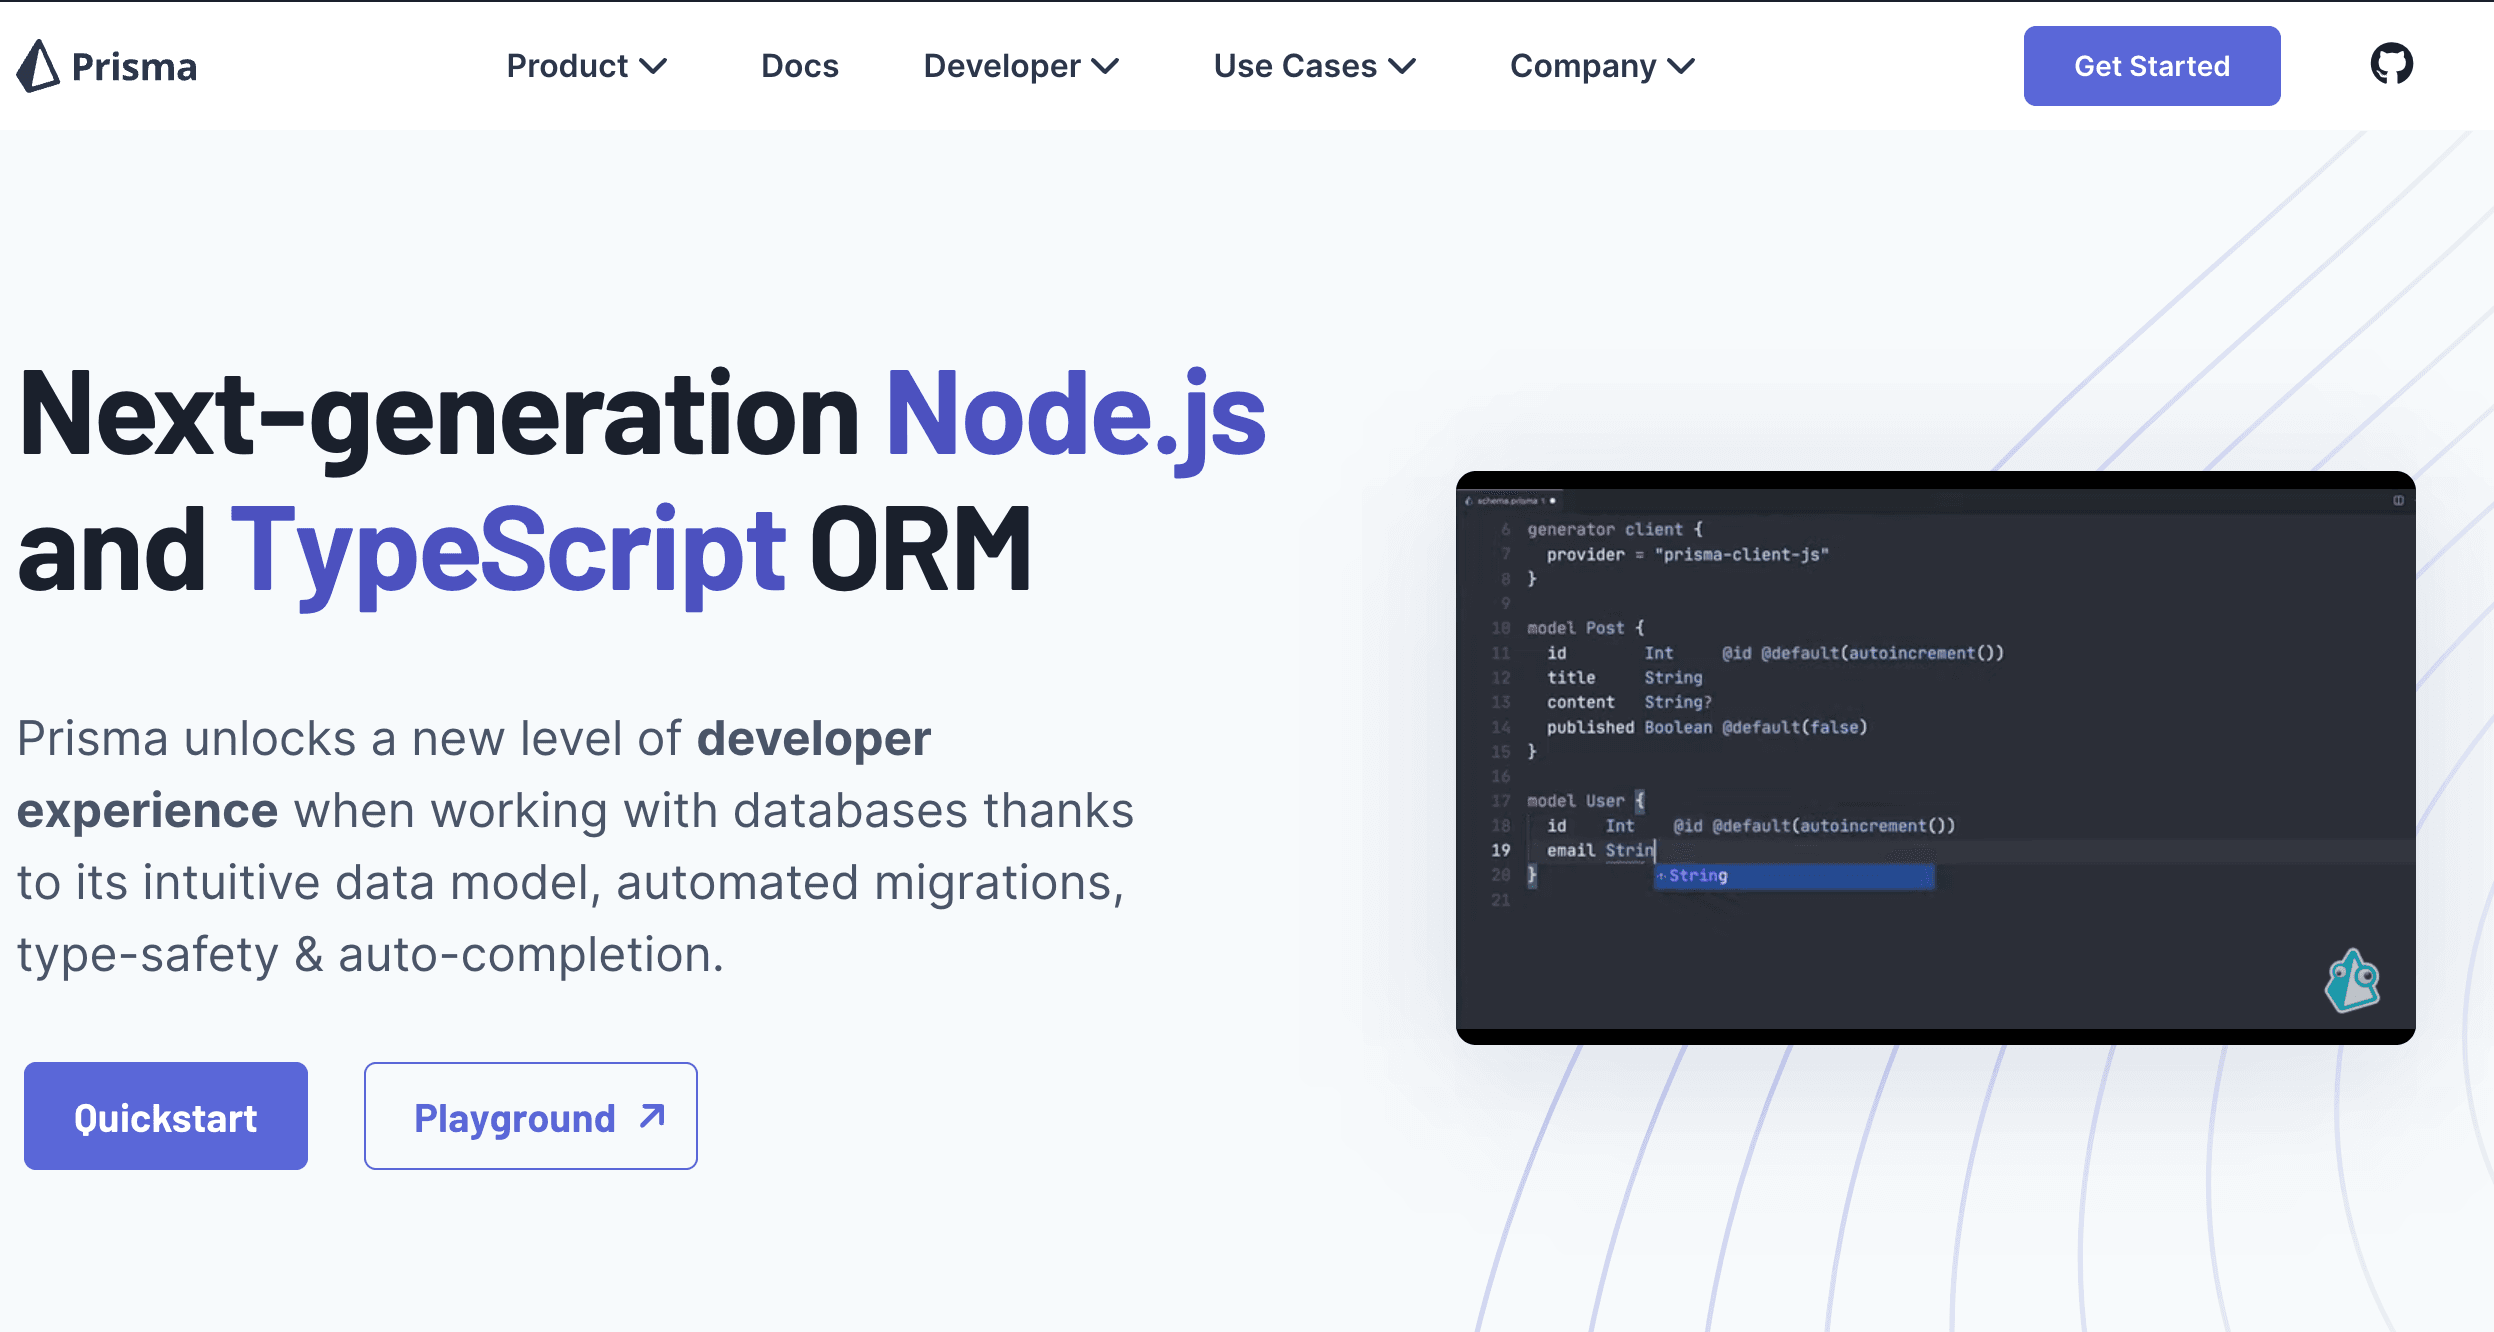Expand the Developer dropdown menu
This screenshot has width=2494, height=1332.
point(1021,66)
